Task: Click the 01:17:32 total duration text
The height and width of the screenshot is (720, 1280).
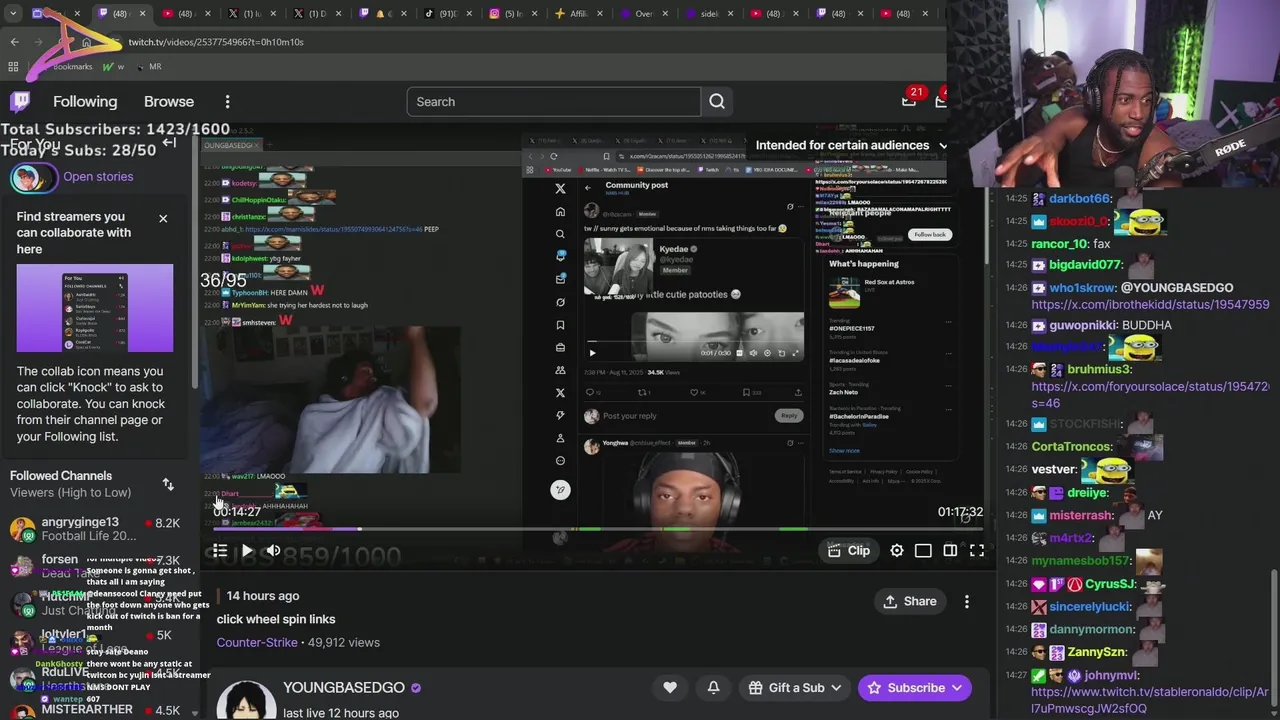Action: [x=960, y=512]
